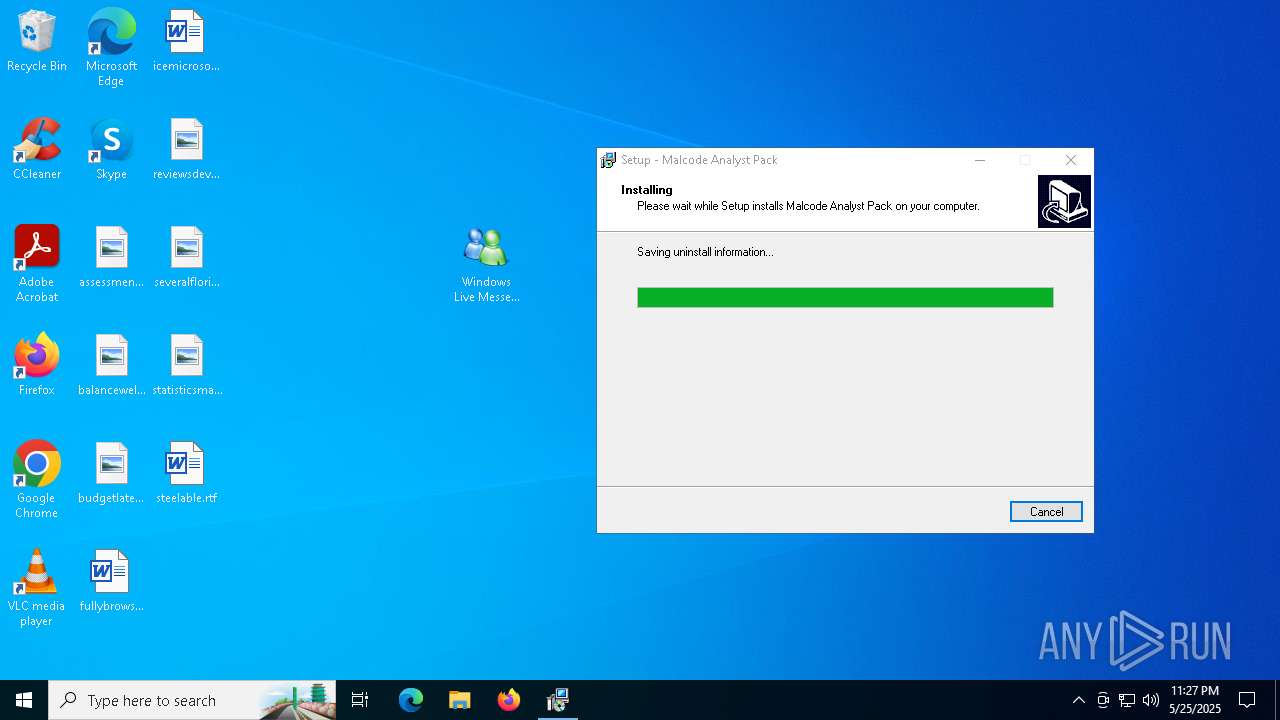The height and width of the screenshot is (720, 1280).
Task: Open the notification center
Action: pos(1247,700)
